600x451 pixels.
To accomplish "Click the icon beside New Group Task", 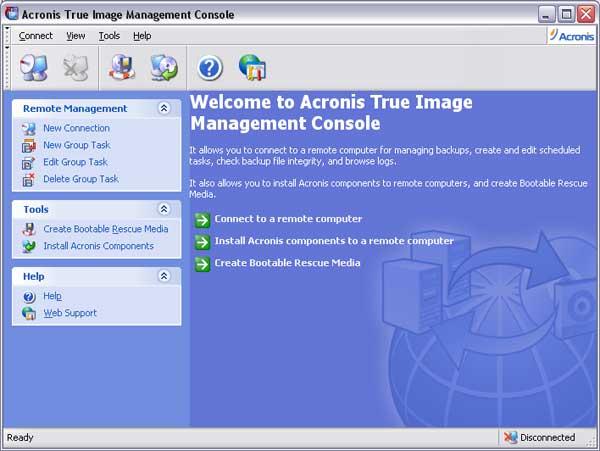I will tap(29, 145).
